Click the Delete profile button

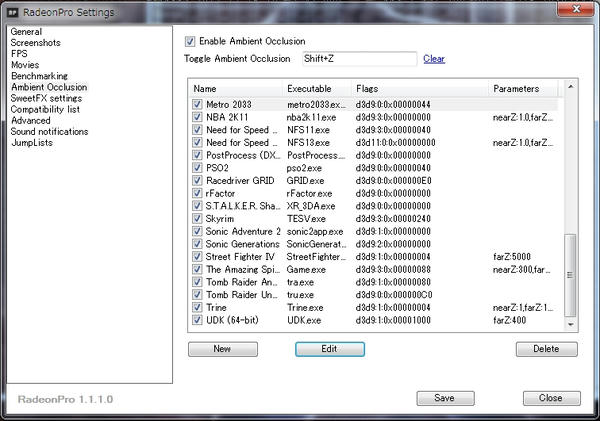point(546,349)
